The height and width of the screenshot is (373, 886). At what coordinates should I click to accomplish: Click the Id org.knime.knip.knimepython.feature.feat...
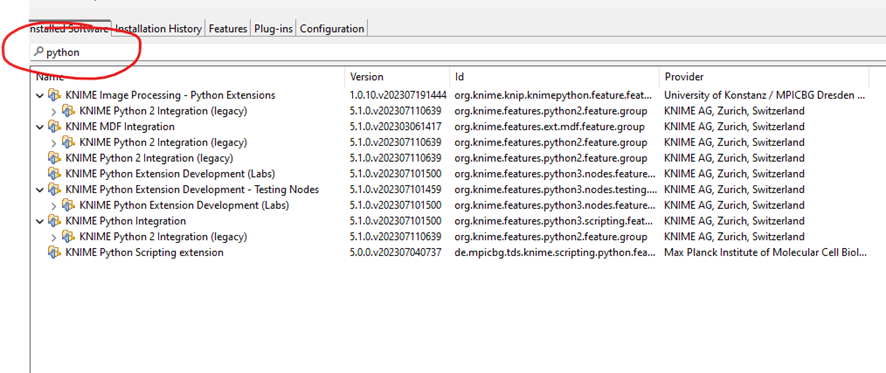click(x=554, y=95)
